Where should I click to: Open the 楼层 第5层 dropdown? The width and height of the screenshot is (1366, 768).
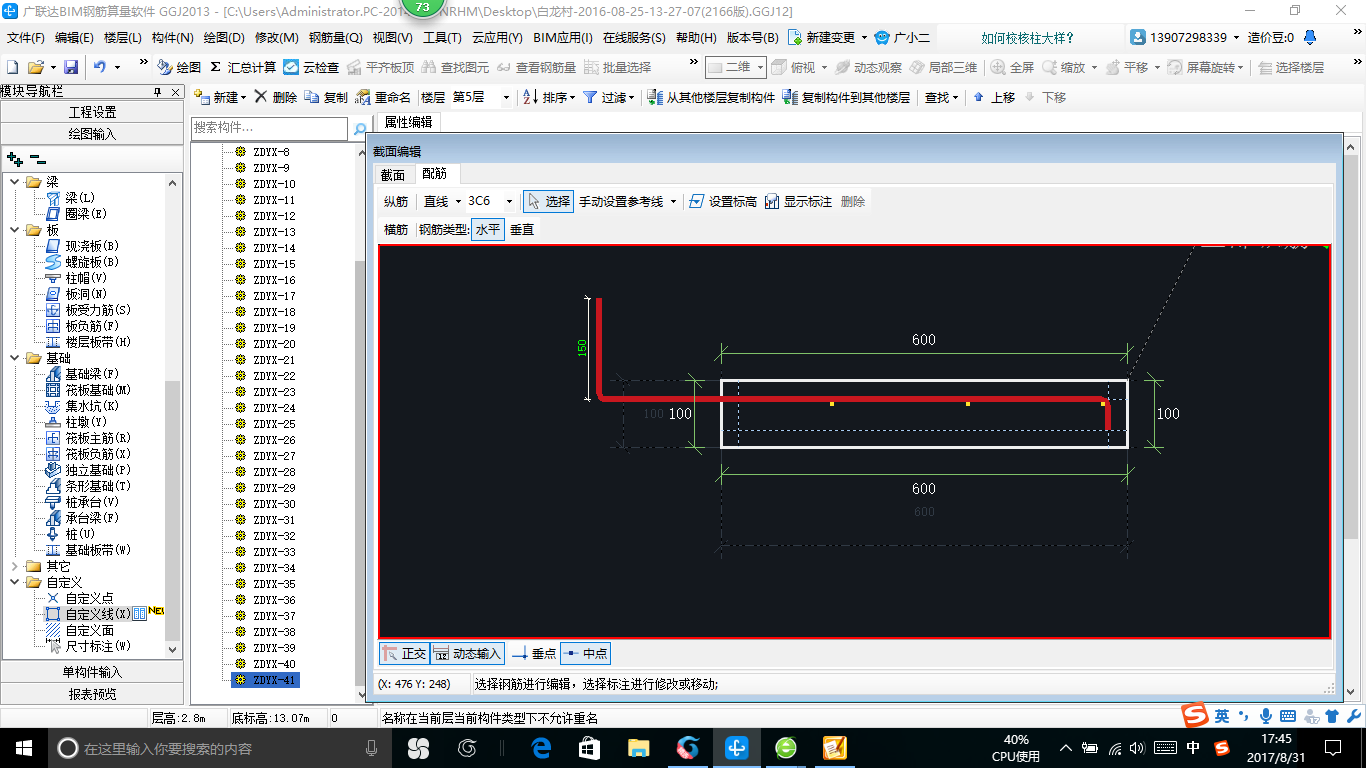pyautogui.click(x=506, y=97)
